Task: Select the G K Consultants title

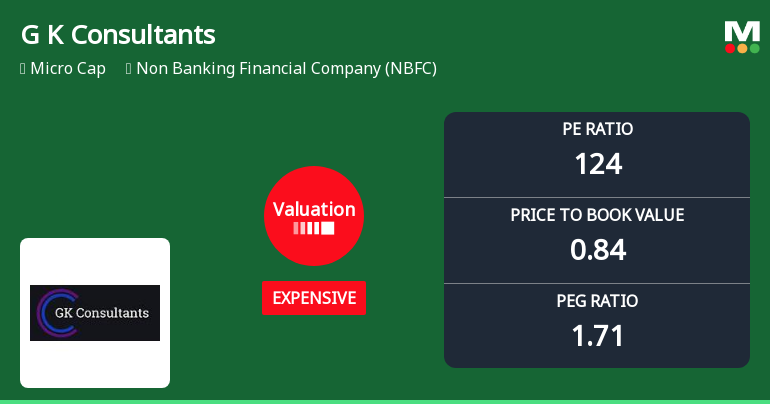Action: tap(118, 35)
